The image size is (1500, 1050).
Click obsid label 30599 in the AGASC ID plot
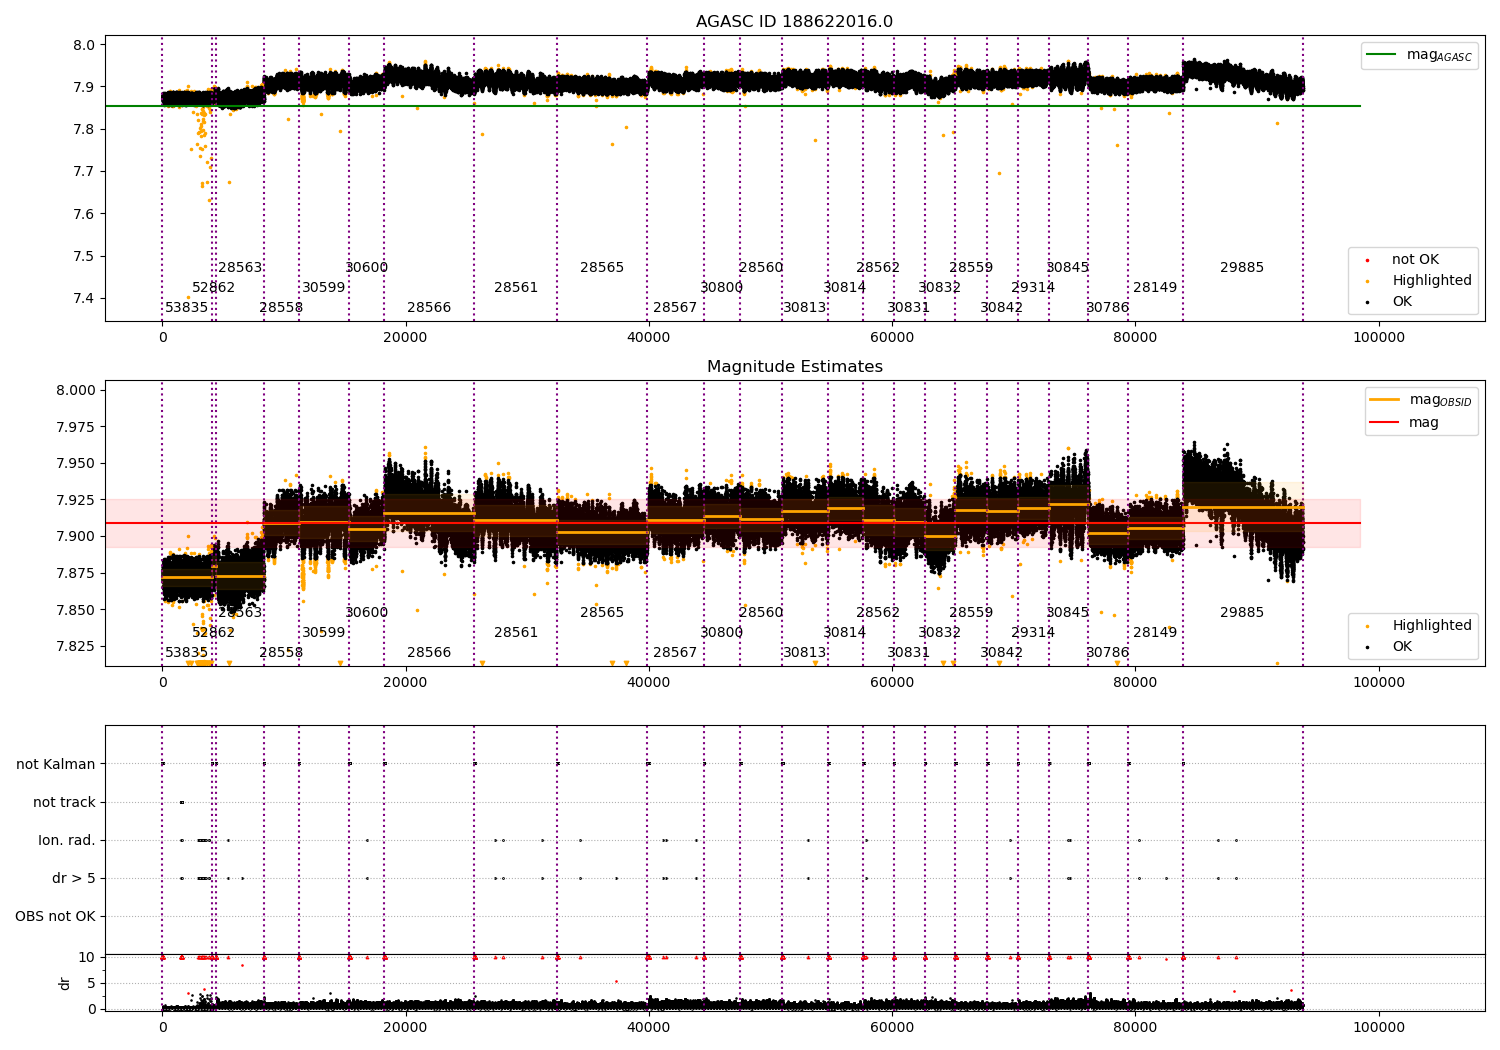point(324,288)
